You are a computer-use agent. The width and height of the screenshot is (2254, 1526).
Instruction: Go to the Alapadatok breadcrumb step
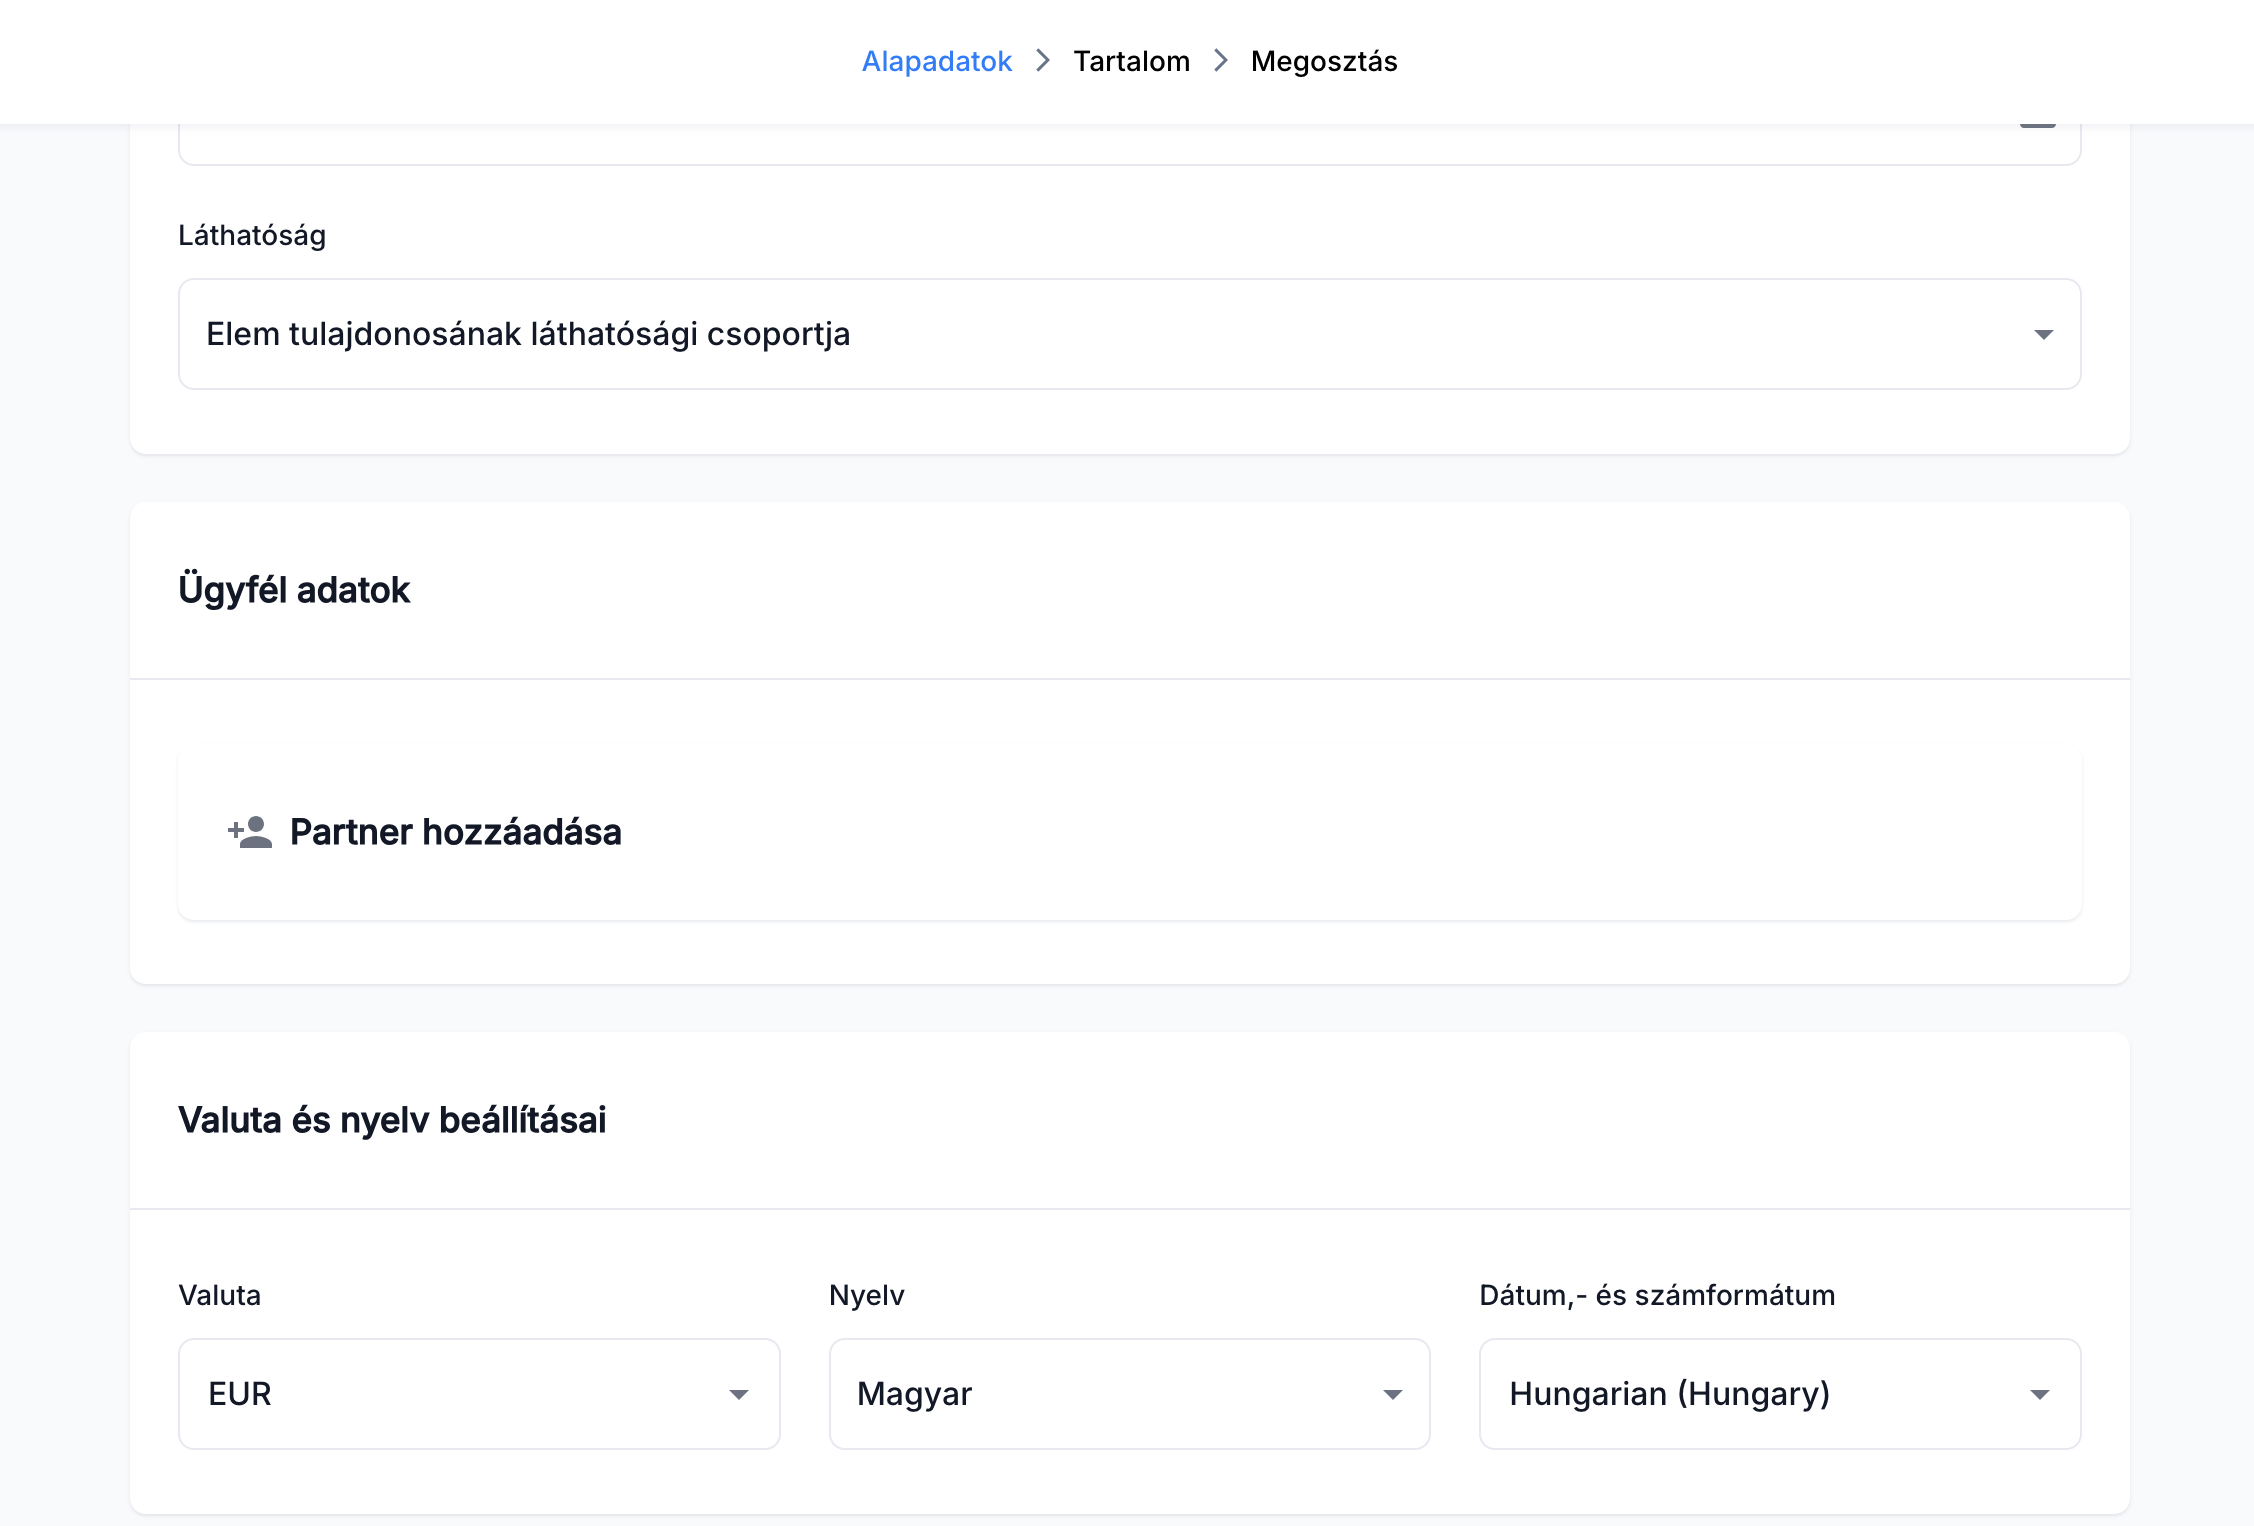click(936, 61)
